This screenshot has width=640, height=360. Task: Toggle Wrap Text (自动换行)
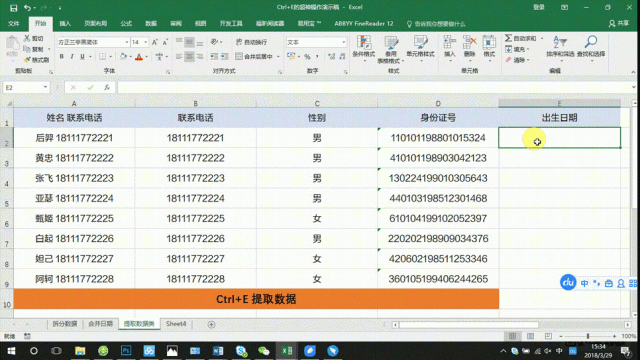[x=252, y=42]
